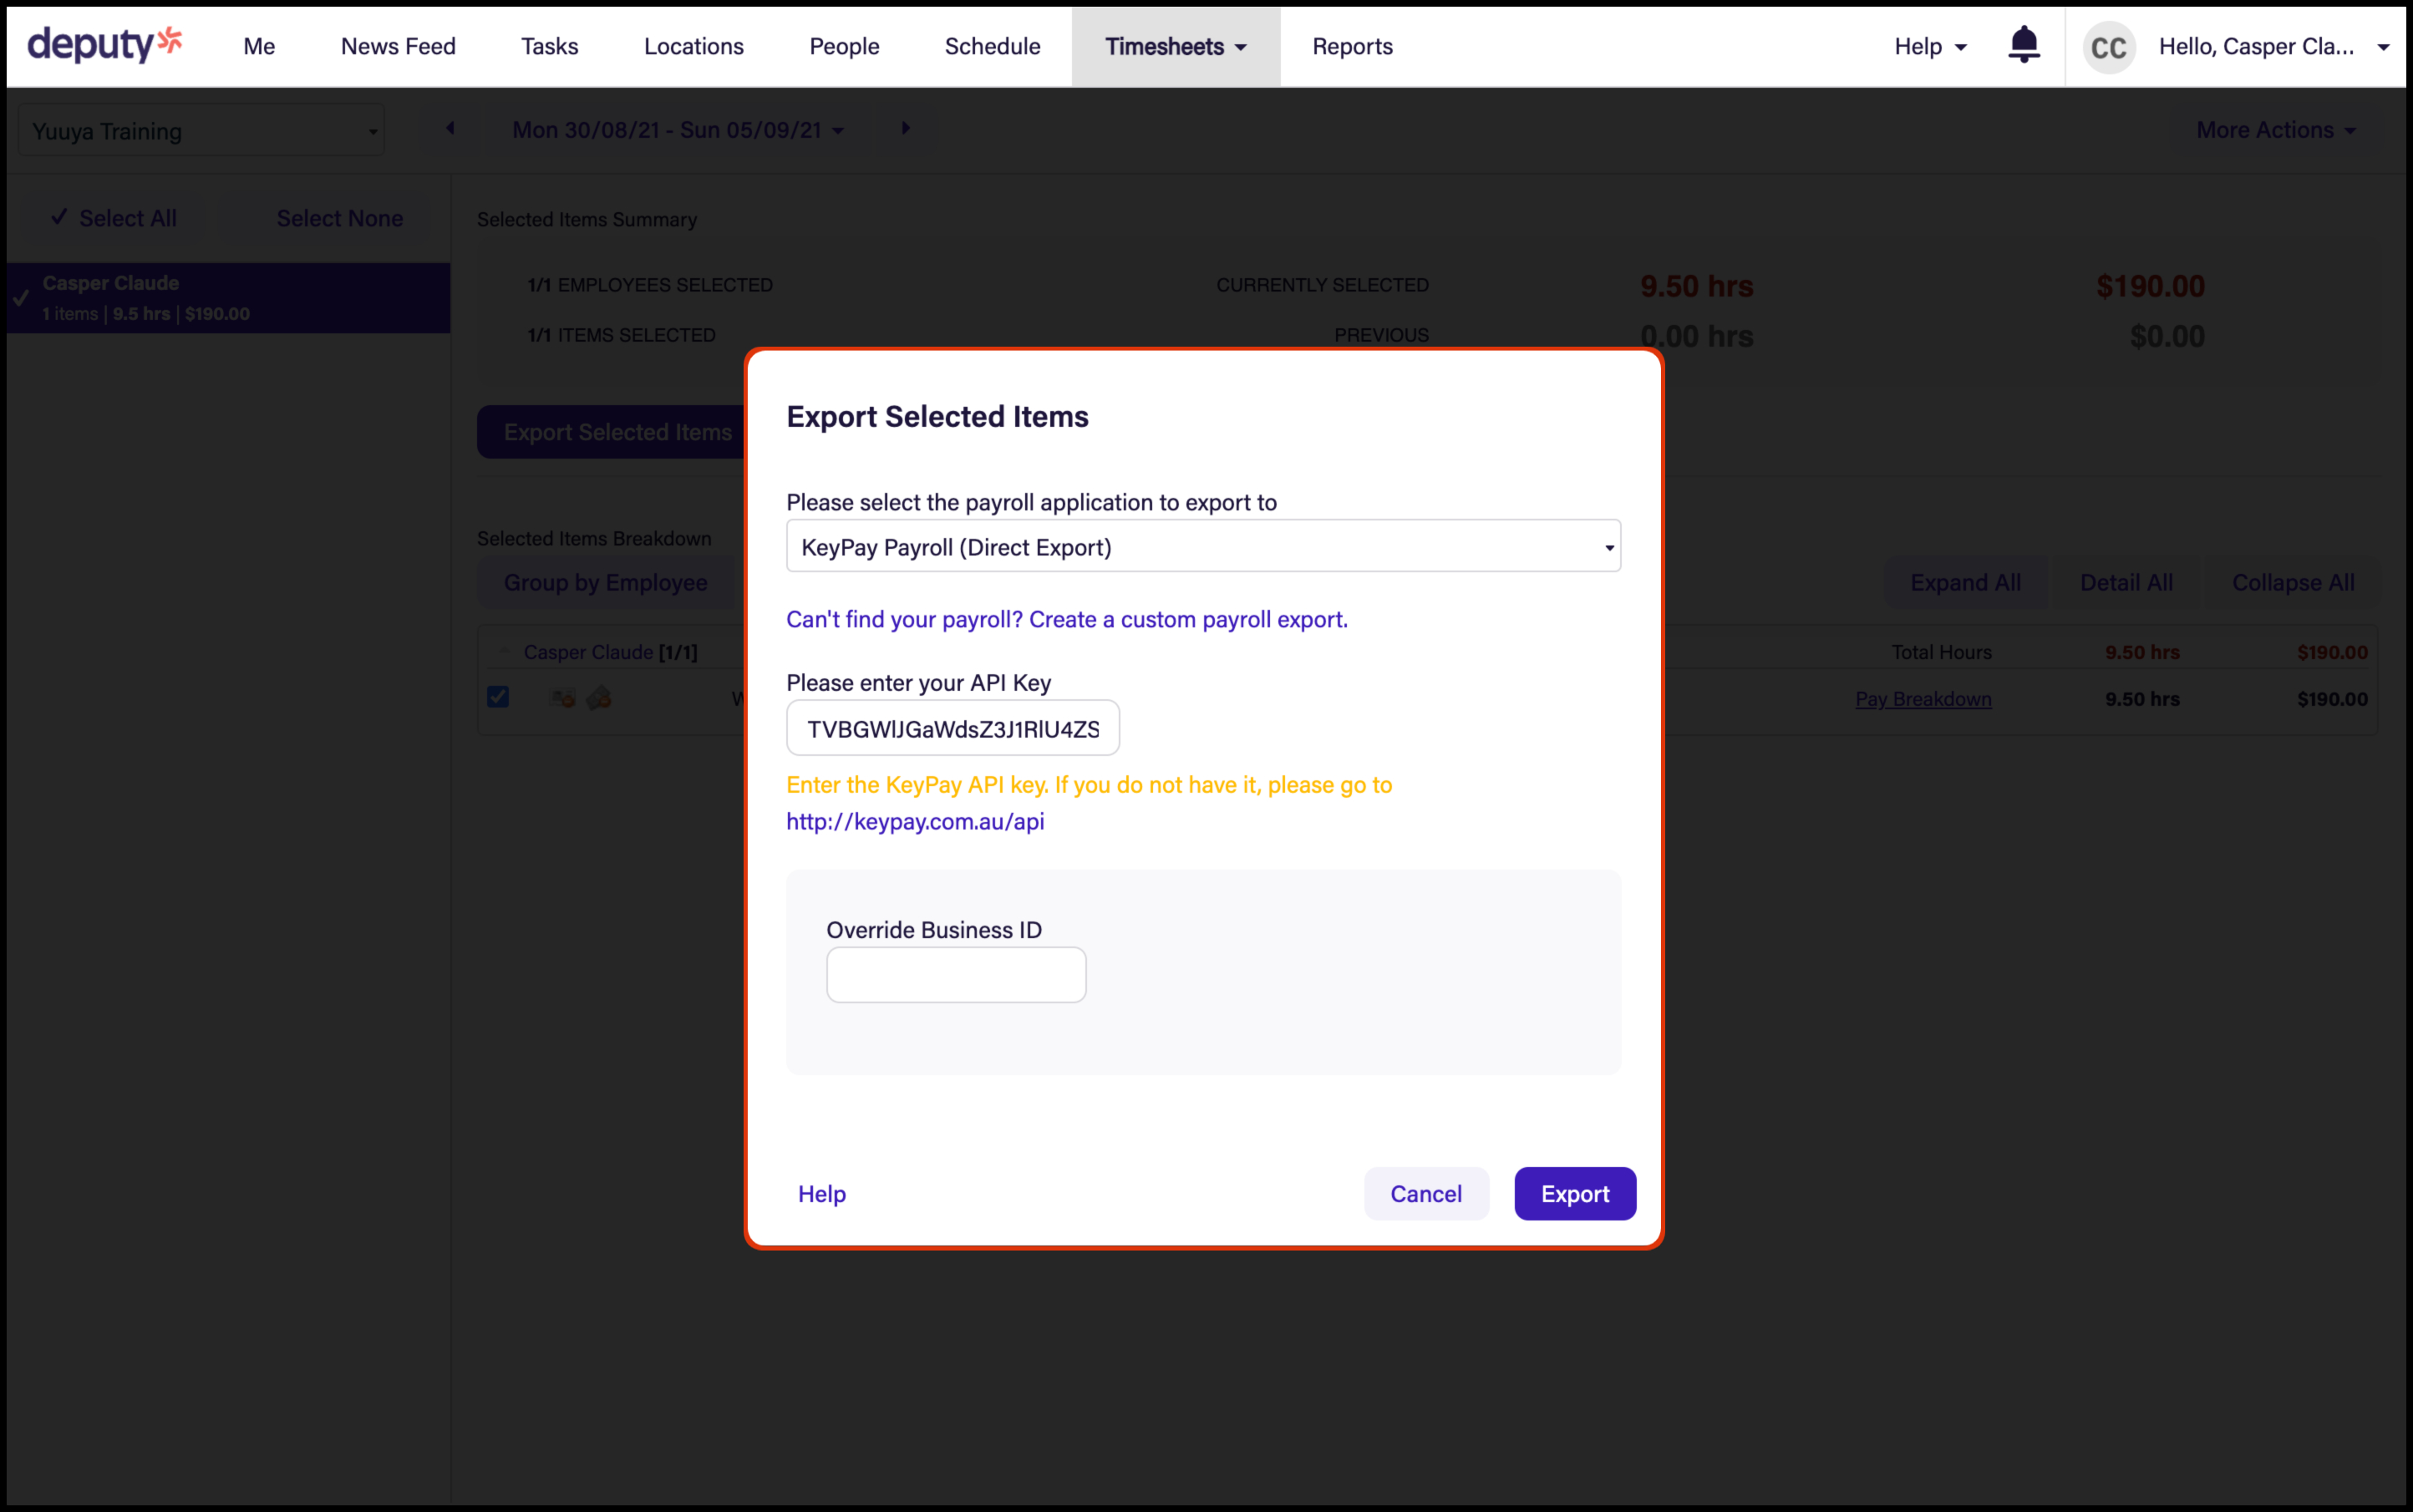Go to People page
This screenshot has height=1512, width=2413.
843,47
